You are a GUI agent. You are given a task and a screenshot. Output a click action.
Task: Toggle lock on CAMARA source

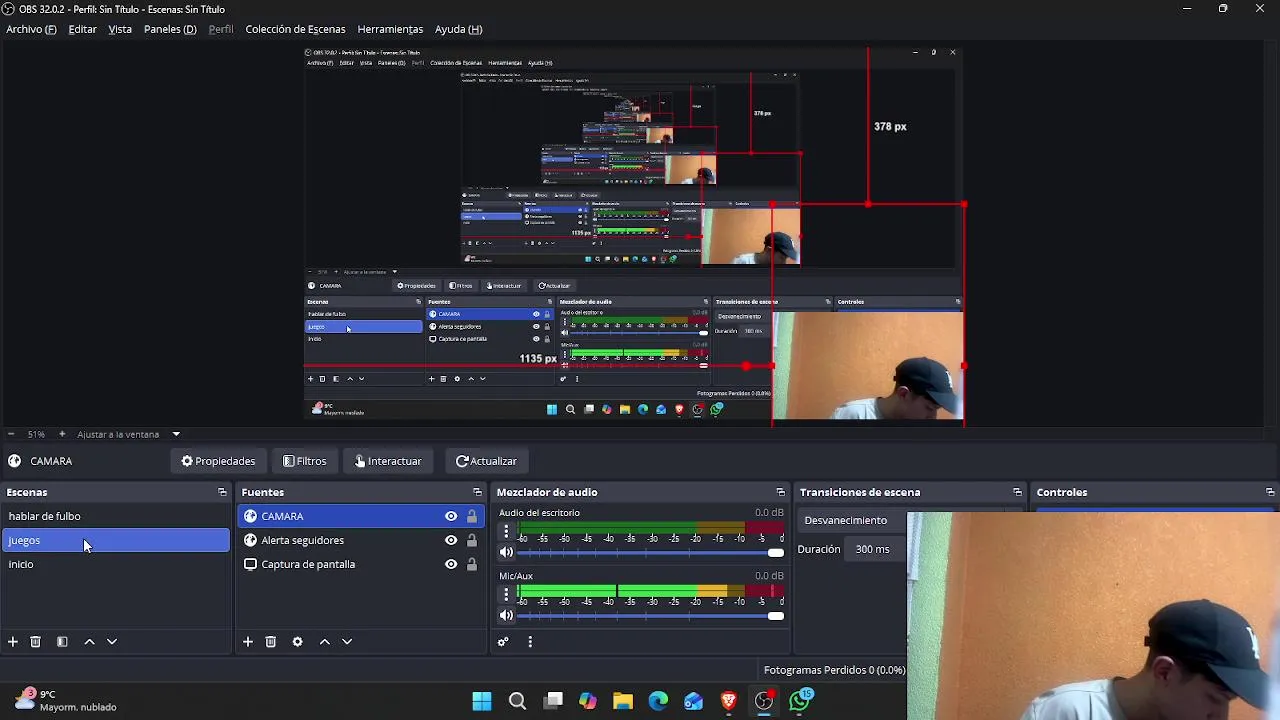coord(472,516)
